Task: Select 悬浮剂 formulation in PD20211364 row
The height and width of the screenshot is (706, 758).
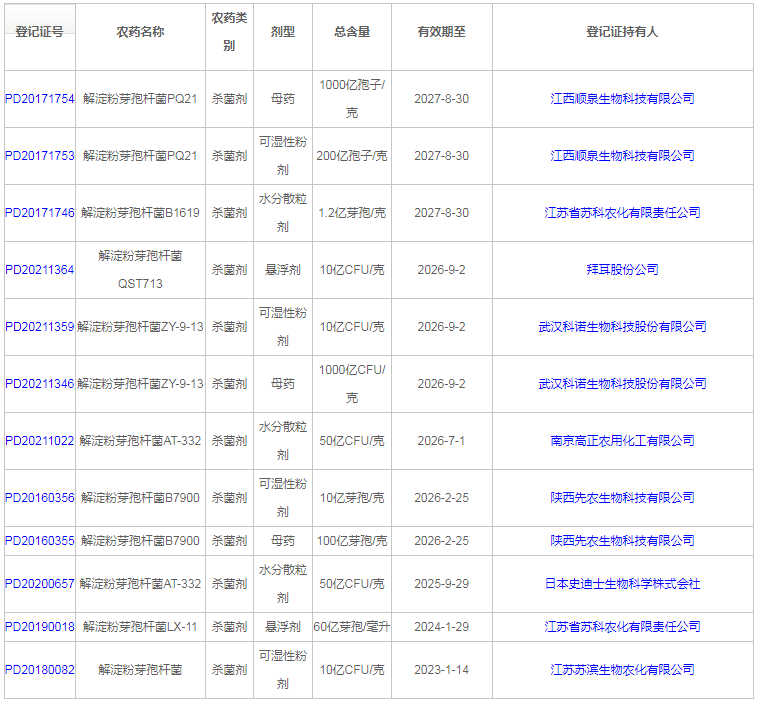Action: (283, 270)
